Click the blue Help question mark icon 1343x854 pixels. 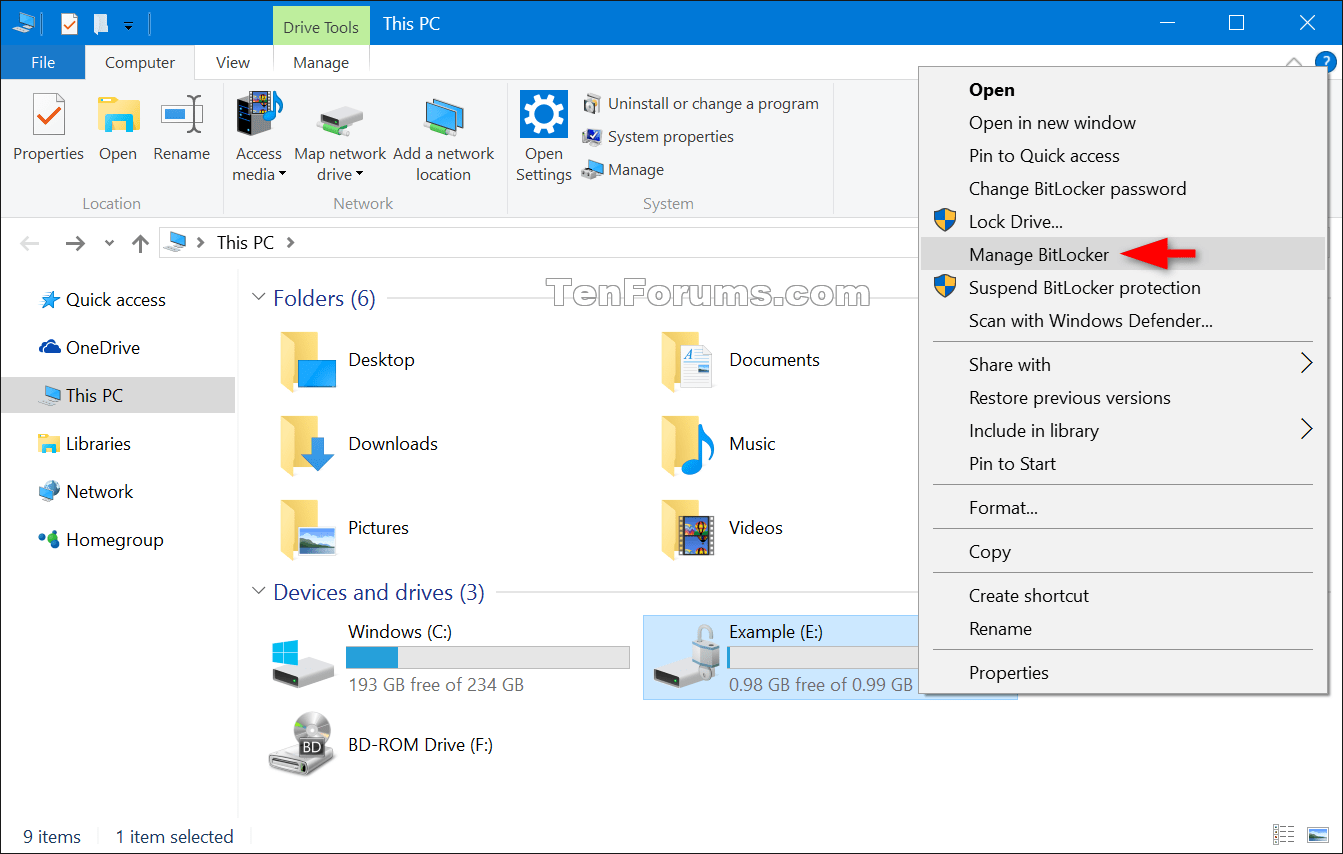tap(1327, 62)
